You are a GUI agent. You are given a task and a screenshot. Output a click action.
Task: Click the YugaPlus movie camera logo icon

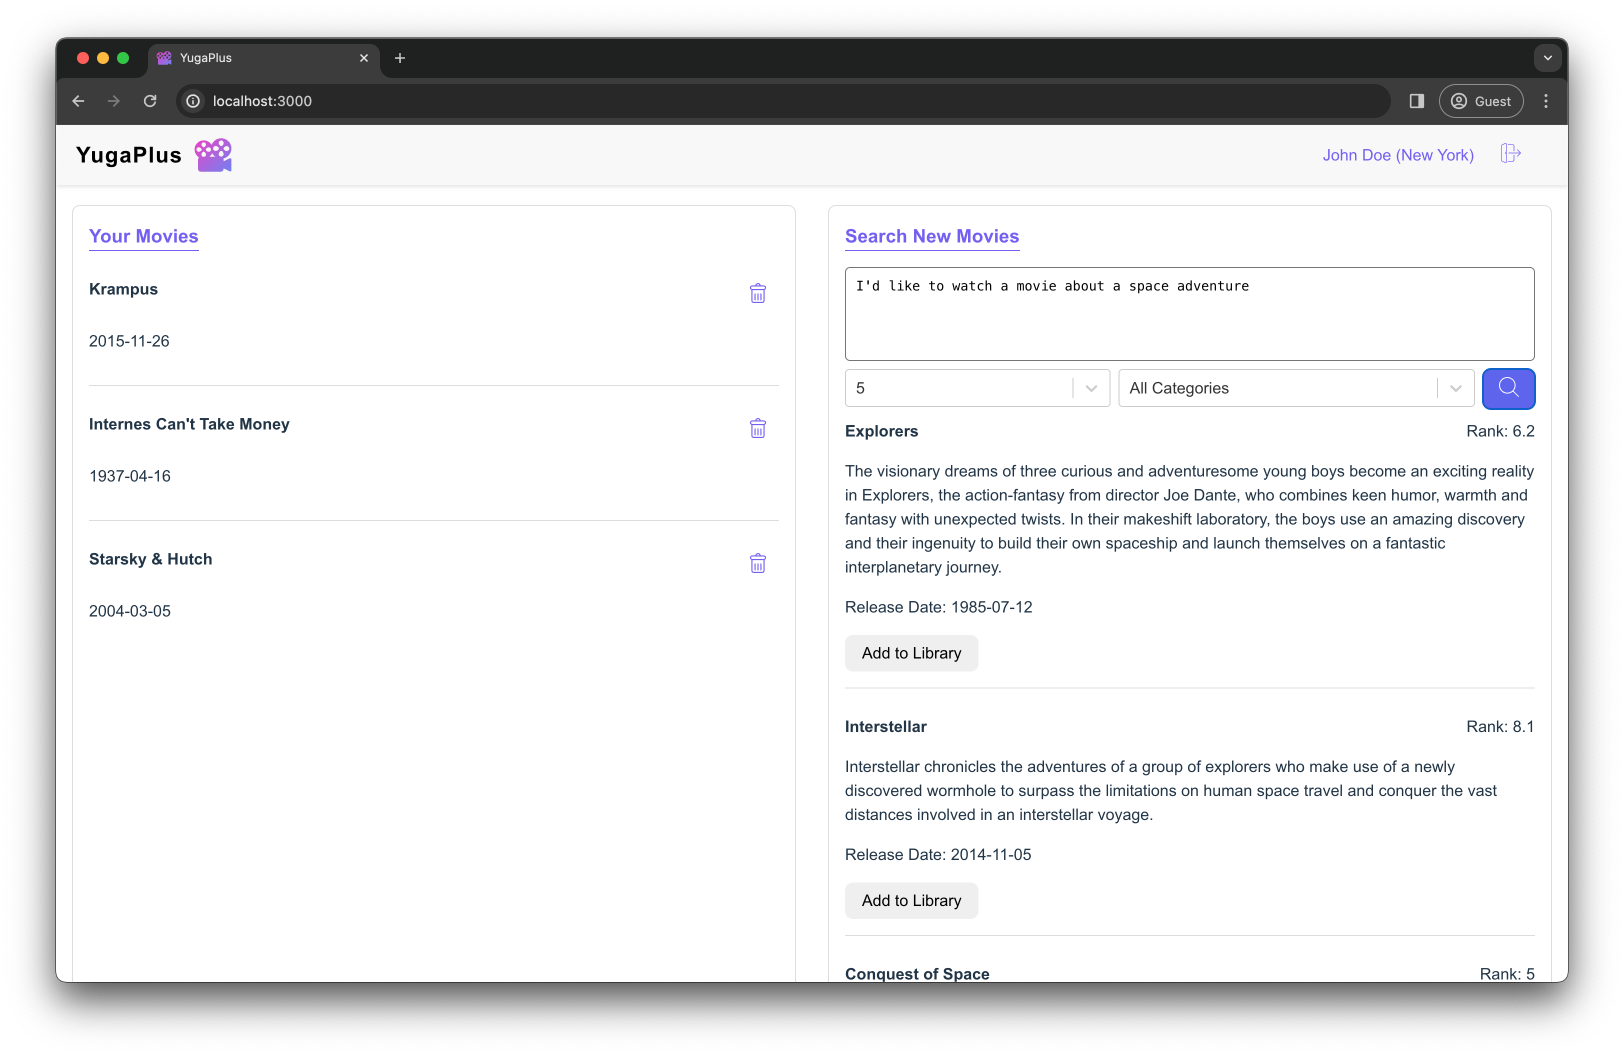[213, 154]
